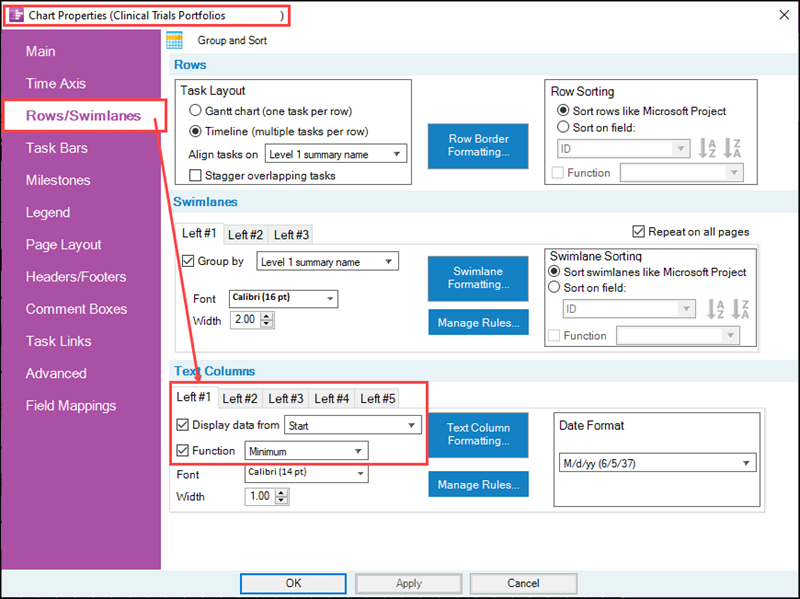
Task: Expand the Display data from Start dropdown
Action: click(353, 425)
